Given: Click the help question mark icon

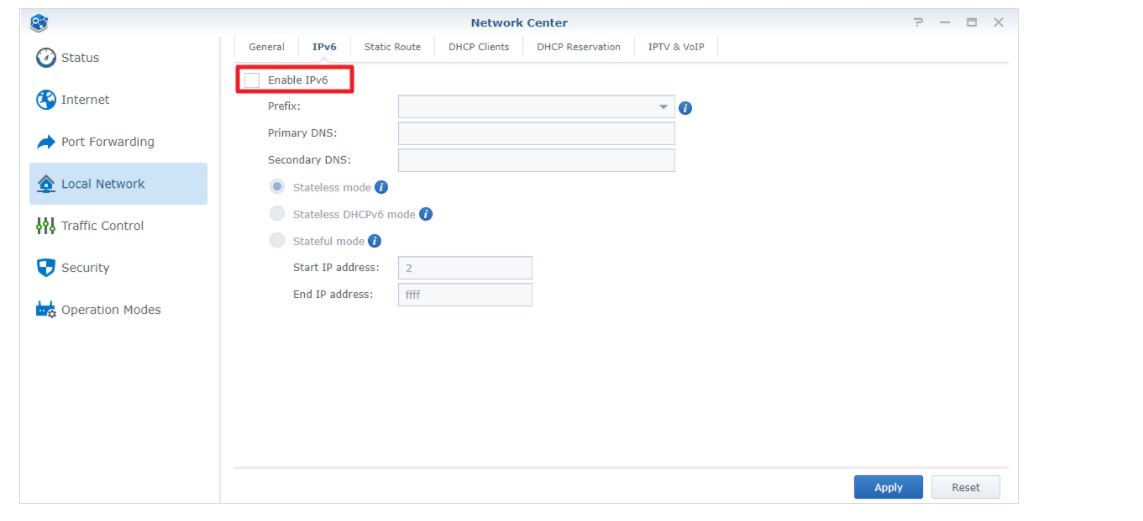Looking at the screenshot, I should (x=918, y=23).
